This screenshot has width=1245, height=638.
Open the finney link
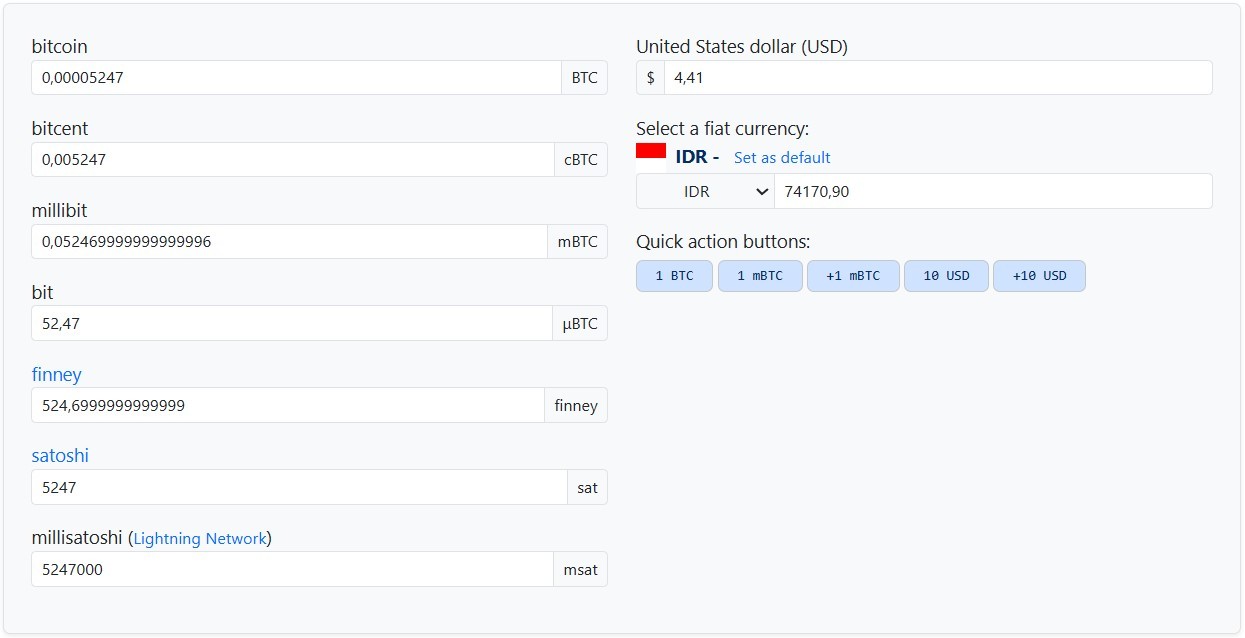(x=57, y=374)
